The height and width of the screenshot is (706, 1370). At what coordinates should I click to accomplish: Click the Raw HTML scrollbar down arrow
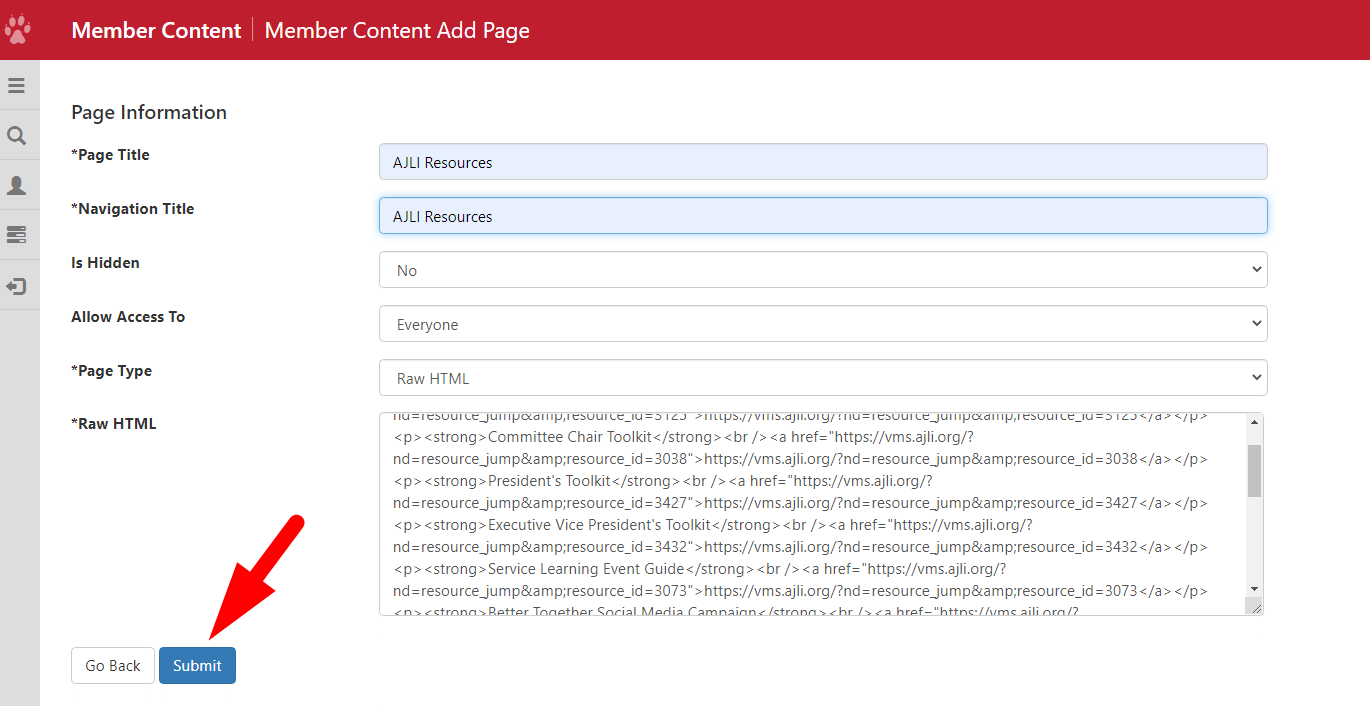(x=1255, y=589)
